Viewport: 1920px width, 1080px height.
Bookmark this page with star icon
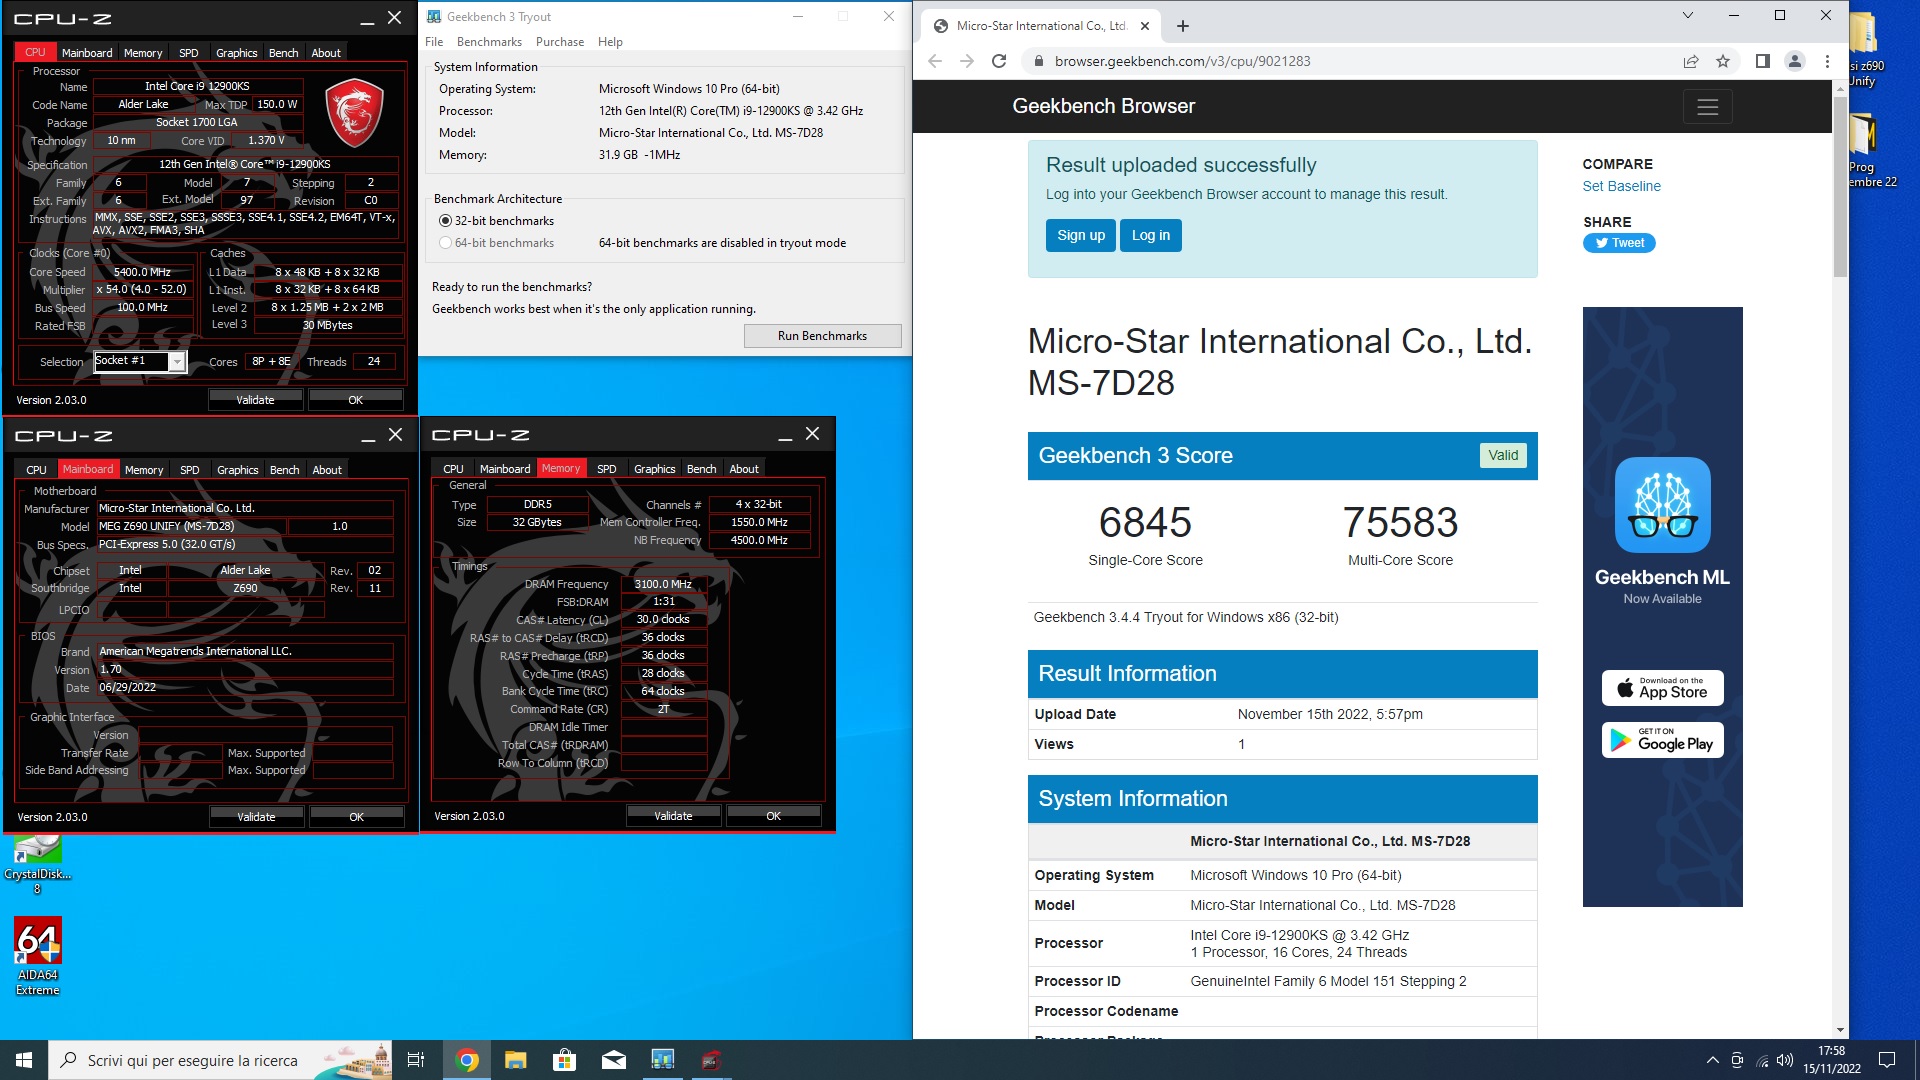click(1723, 61)
